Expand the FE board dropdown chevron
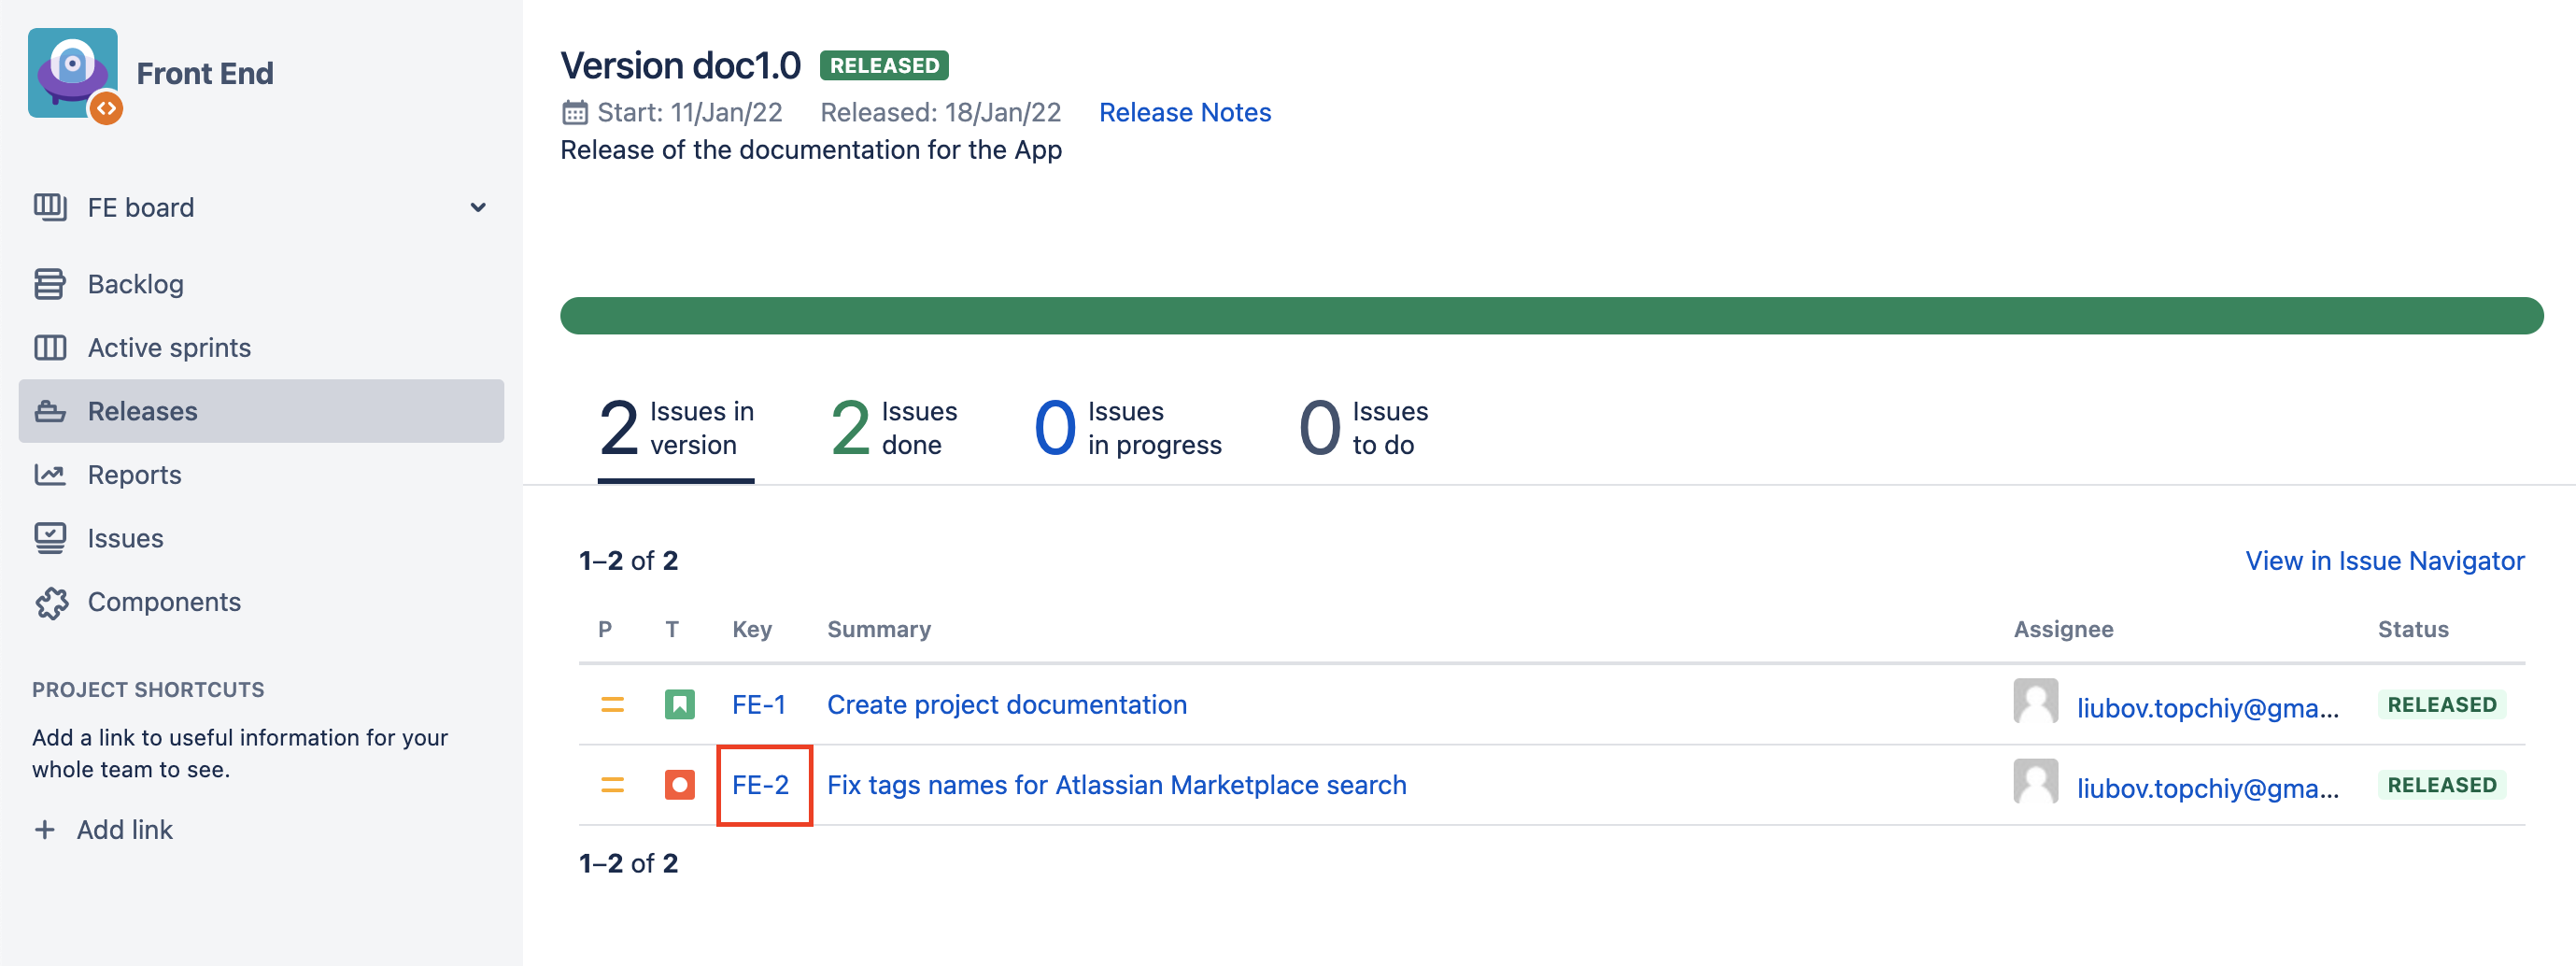 478,208
